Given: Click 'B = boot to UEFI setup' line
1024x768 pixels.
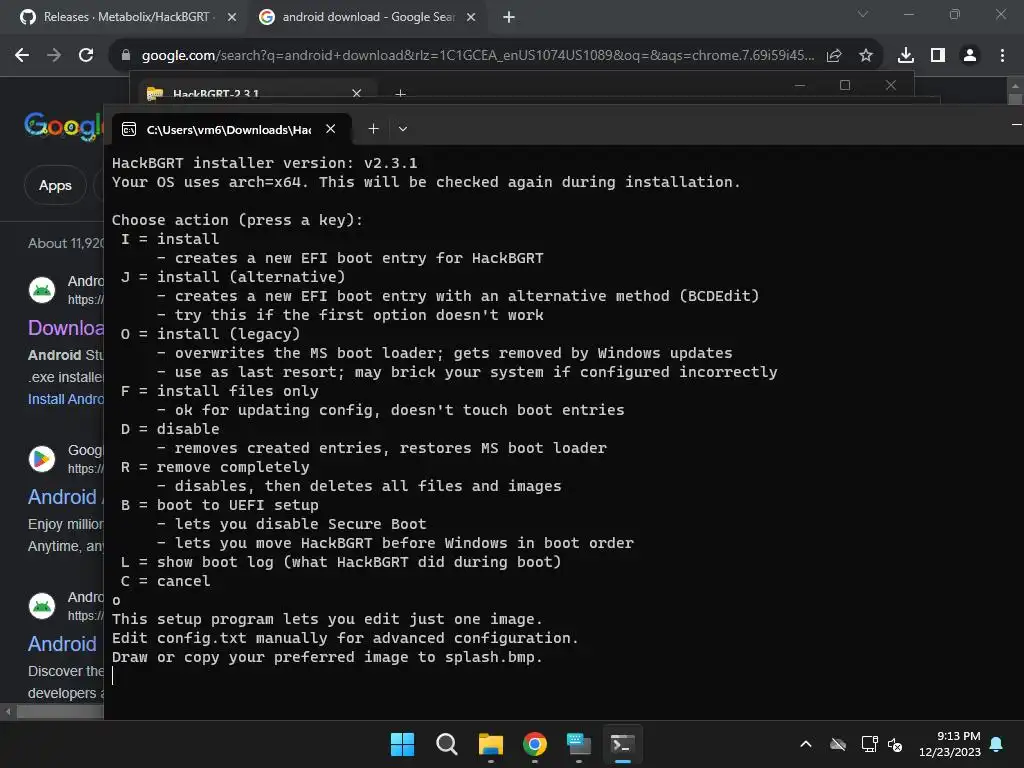Looking at the screenshot, I should pyautogui.click(x=219, y=505).
